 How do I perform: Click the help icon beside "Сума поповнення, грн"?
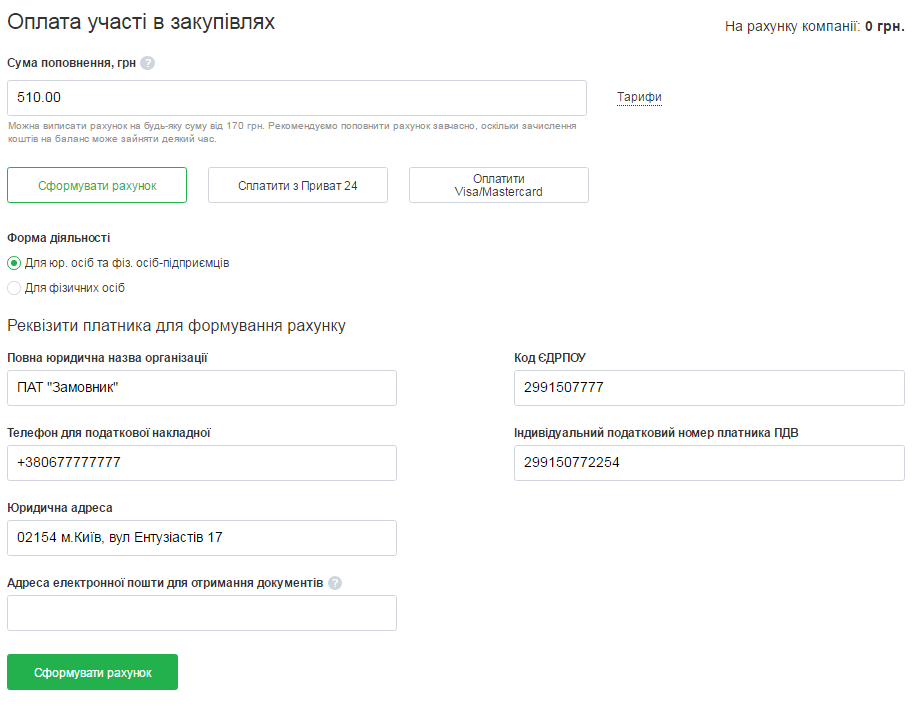pos(148,63)
